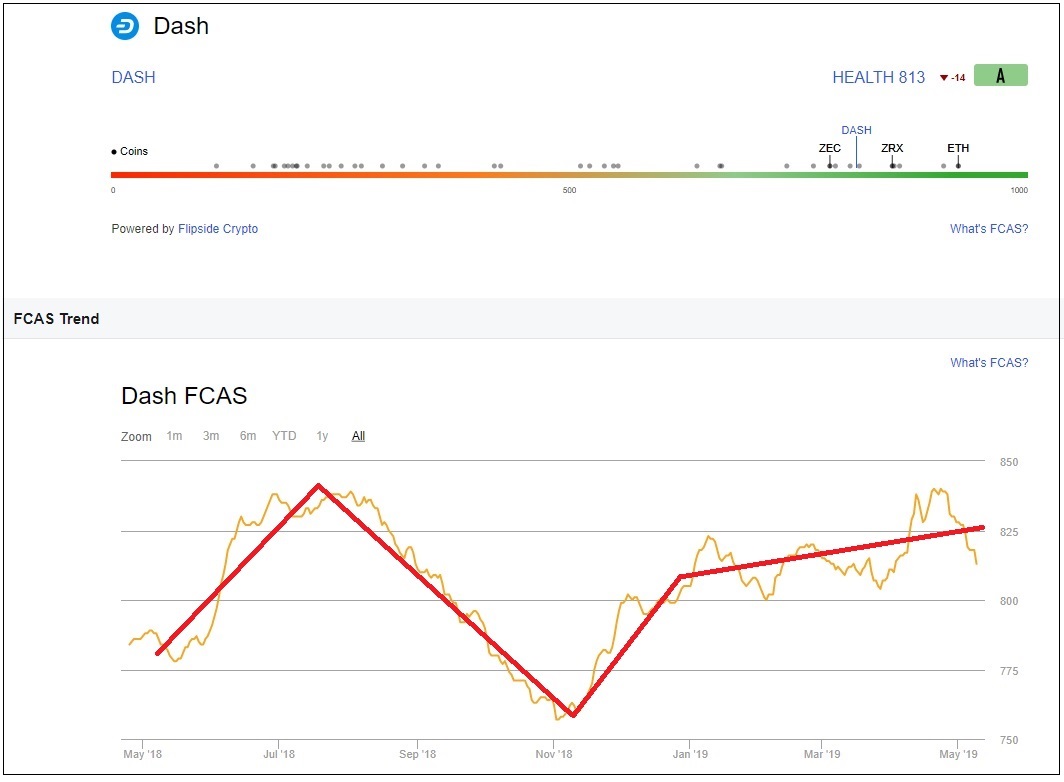Click the red-to-green health score bar
Screen dimensions: 1064x782
coord(569,175)
